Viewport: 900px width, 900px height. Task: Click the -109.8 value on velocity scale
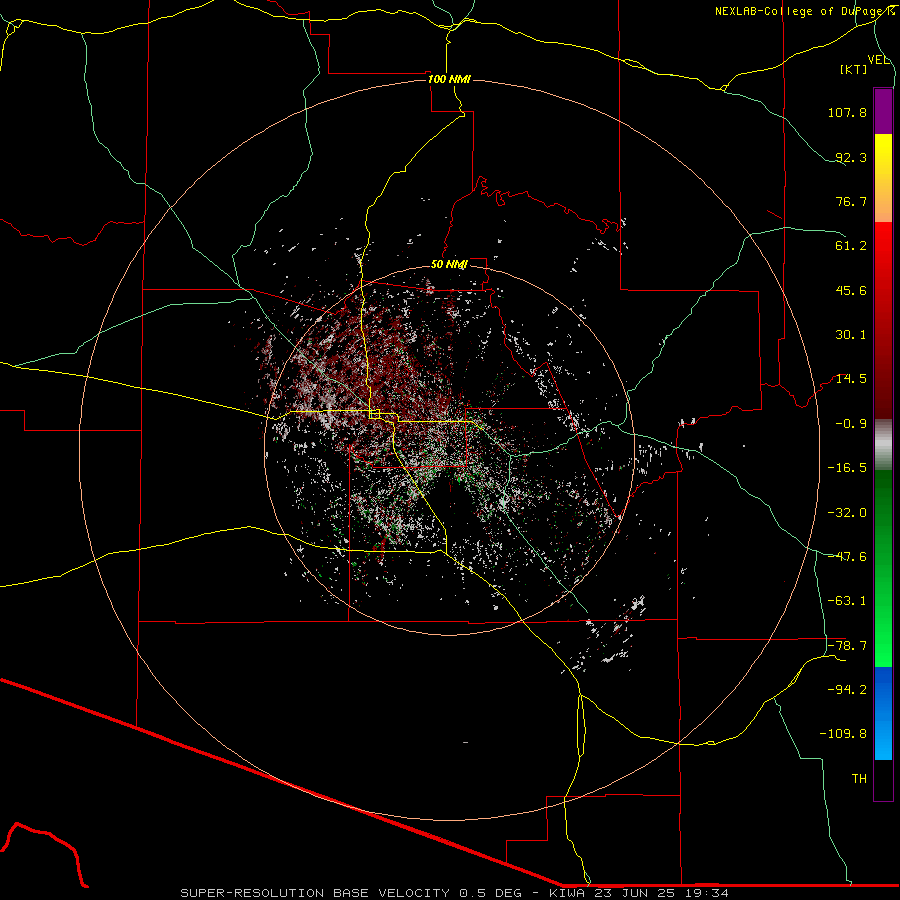[x=843, y=734]
